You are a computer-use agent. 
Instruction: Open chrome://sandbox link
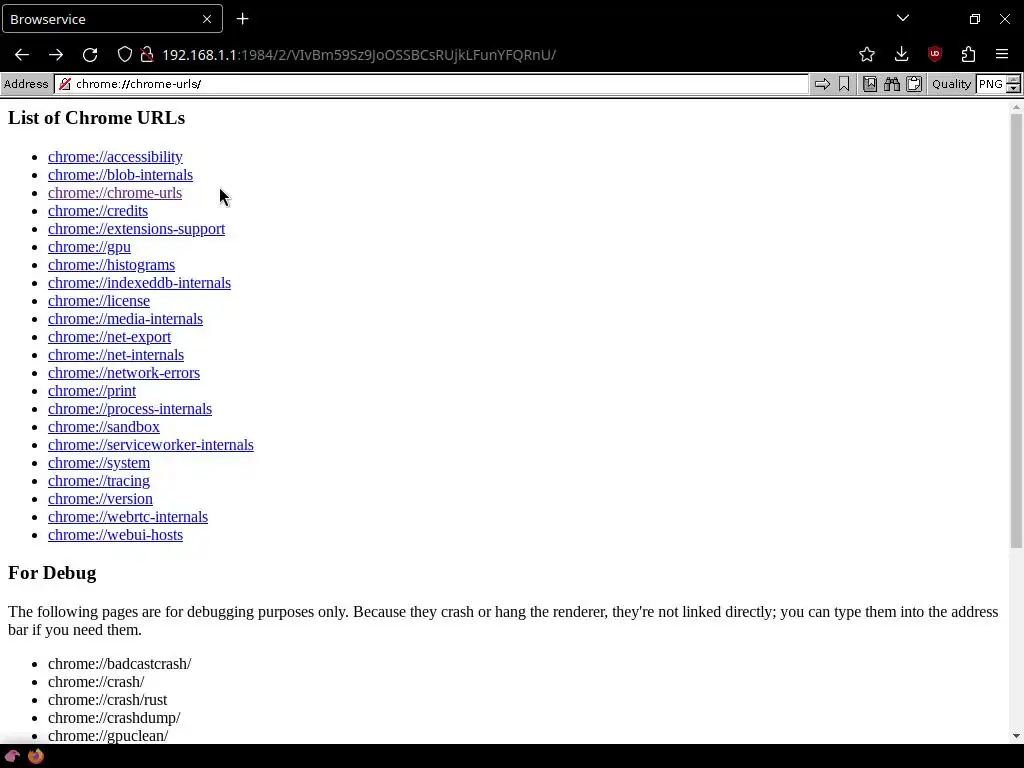[x=104, y=426]
